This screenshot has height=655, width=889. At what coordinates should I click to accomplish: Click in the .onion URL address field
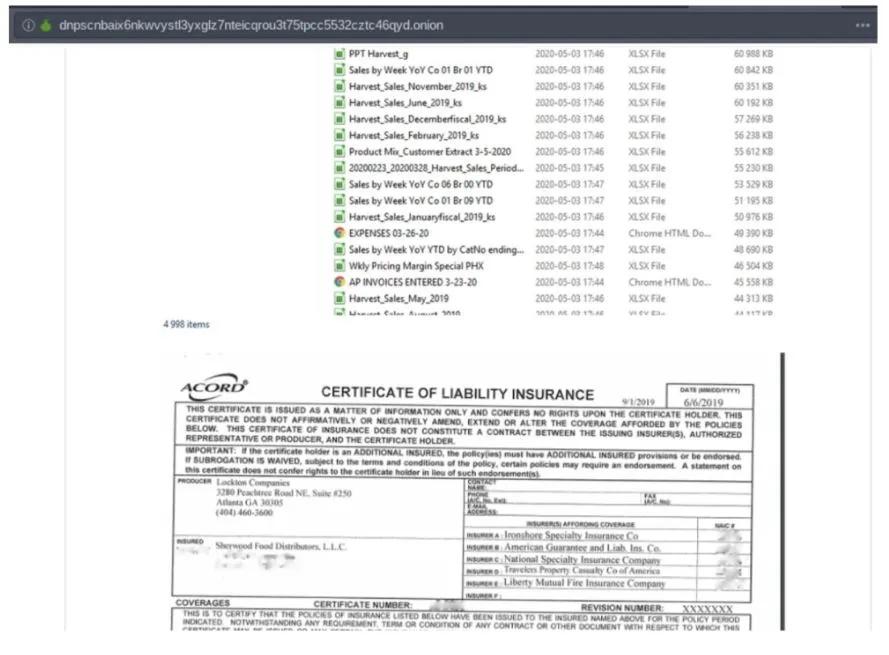click(x=250, y=25)
